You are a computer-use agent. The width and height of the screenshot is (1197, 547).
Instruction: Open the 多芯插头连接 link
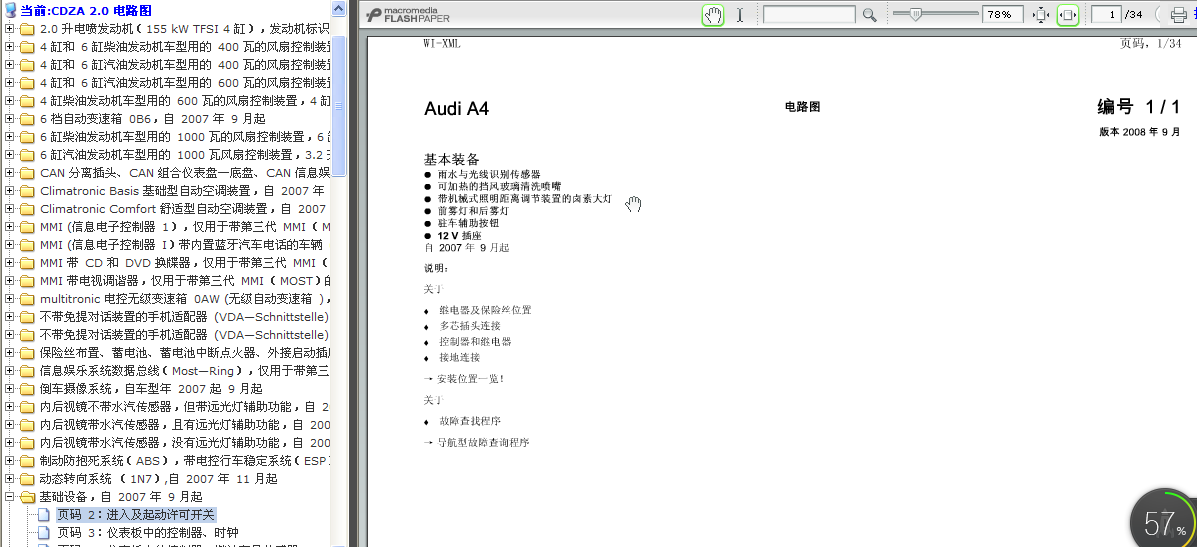click(469, 326)
